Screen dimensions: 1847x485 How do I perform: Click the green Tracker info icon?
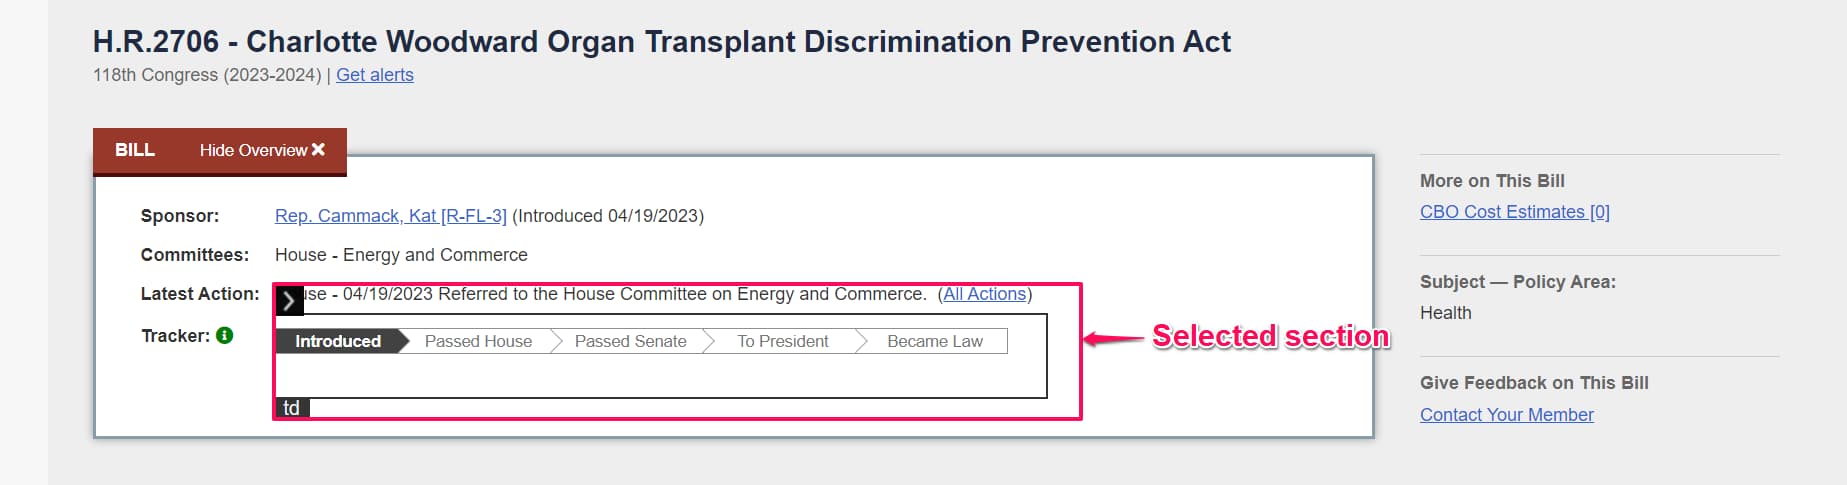coord(225,335)
